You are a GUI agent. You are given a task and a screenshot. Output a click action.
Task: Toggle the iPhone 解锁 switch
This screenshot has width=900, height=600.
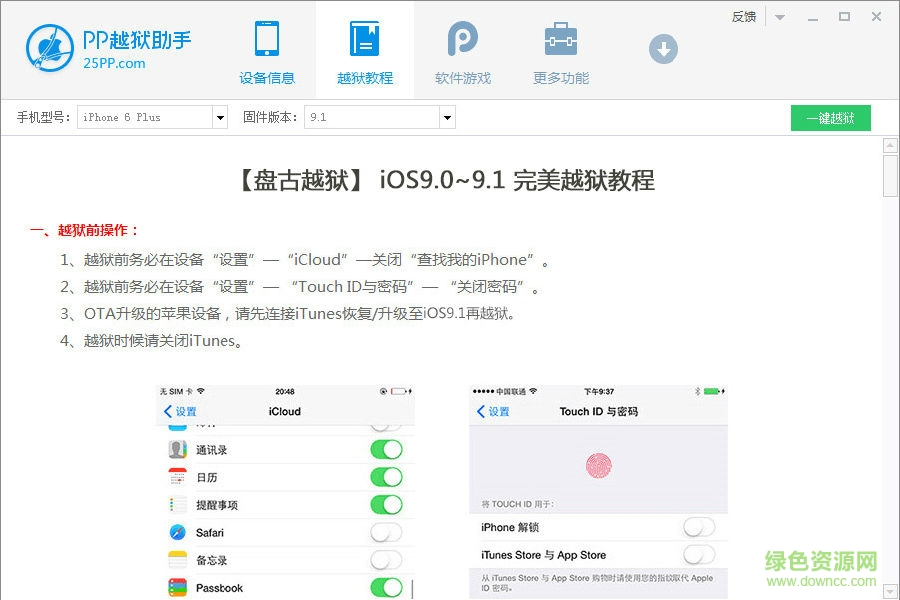699,527
